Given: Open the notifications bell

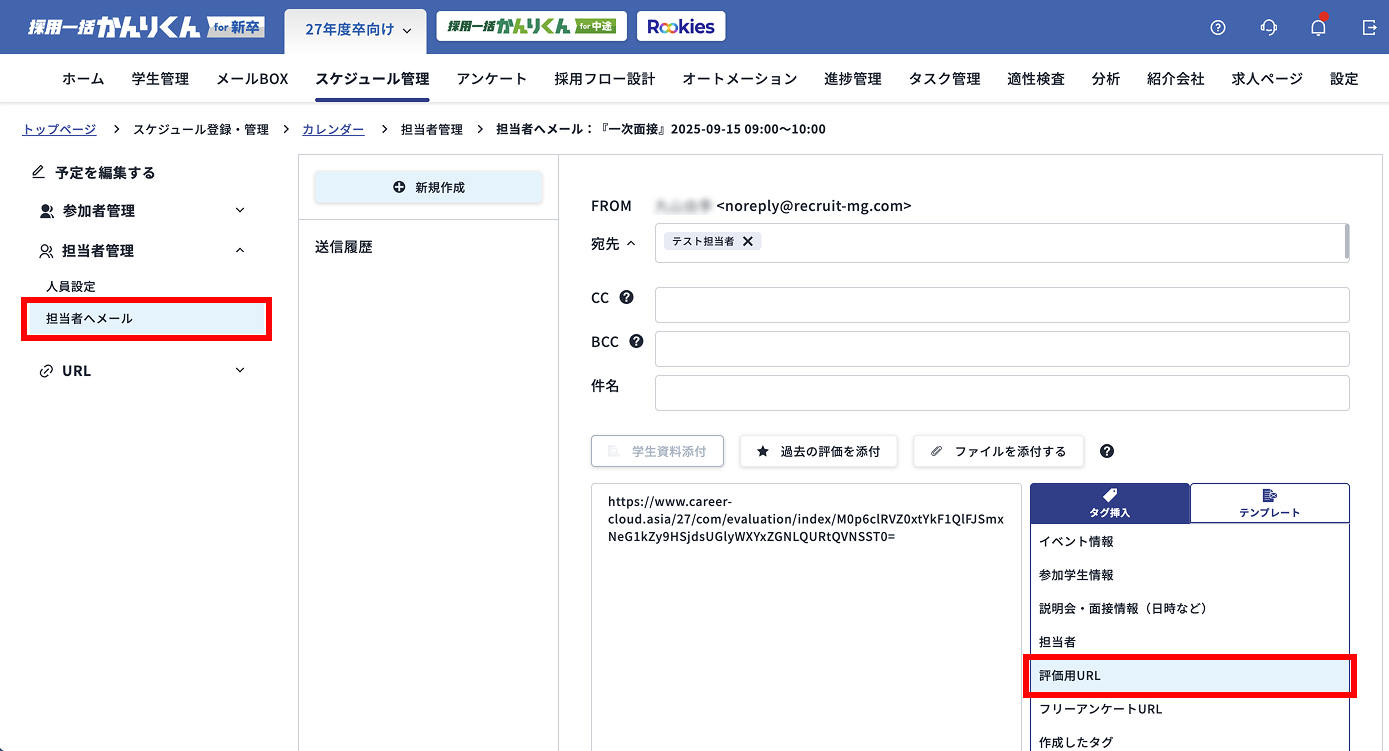Looking at the screenshot, I should tap(1318, 28).
